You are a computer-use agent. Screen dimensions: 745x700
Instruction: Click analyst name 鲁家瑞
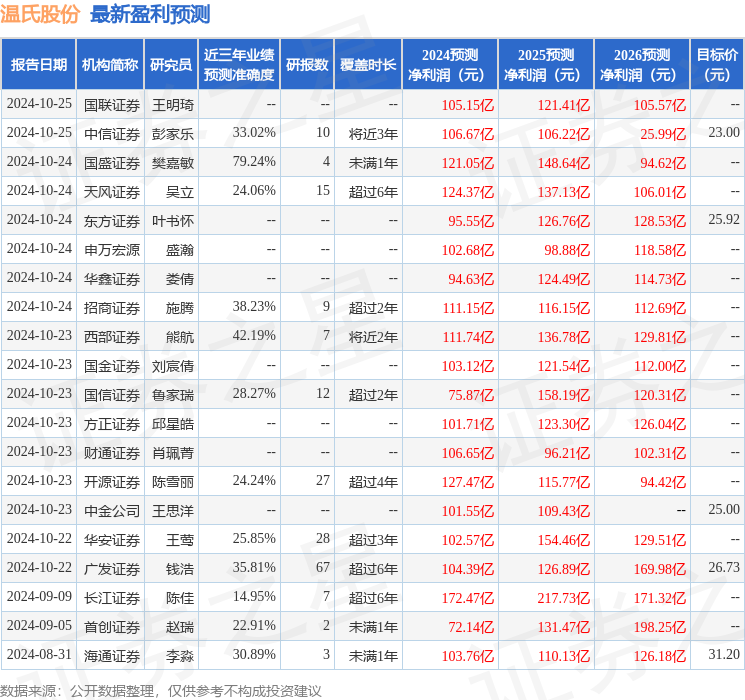(173, 395)
